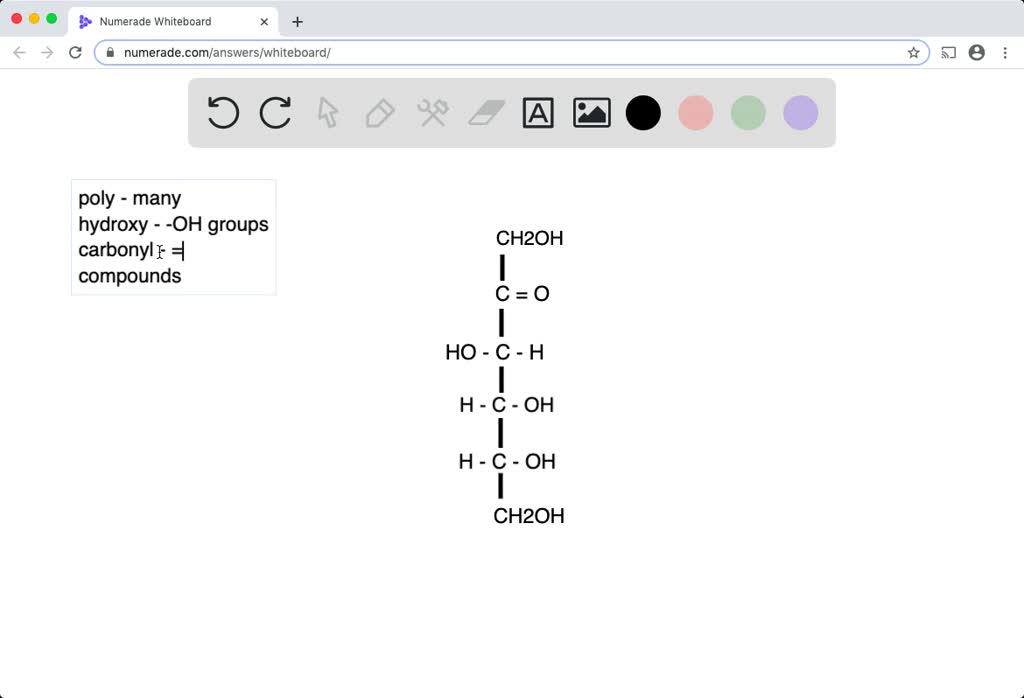The height and width of the screenshot is (698, 1024).
Task: Select the 'C = O' label
Action: 522,294
